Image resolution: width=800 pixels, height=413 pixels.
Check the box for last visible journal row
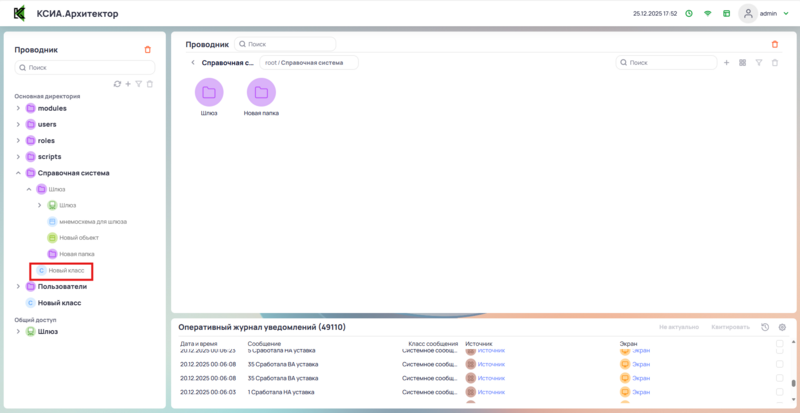tap(779, 393)
